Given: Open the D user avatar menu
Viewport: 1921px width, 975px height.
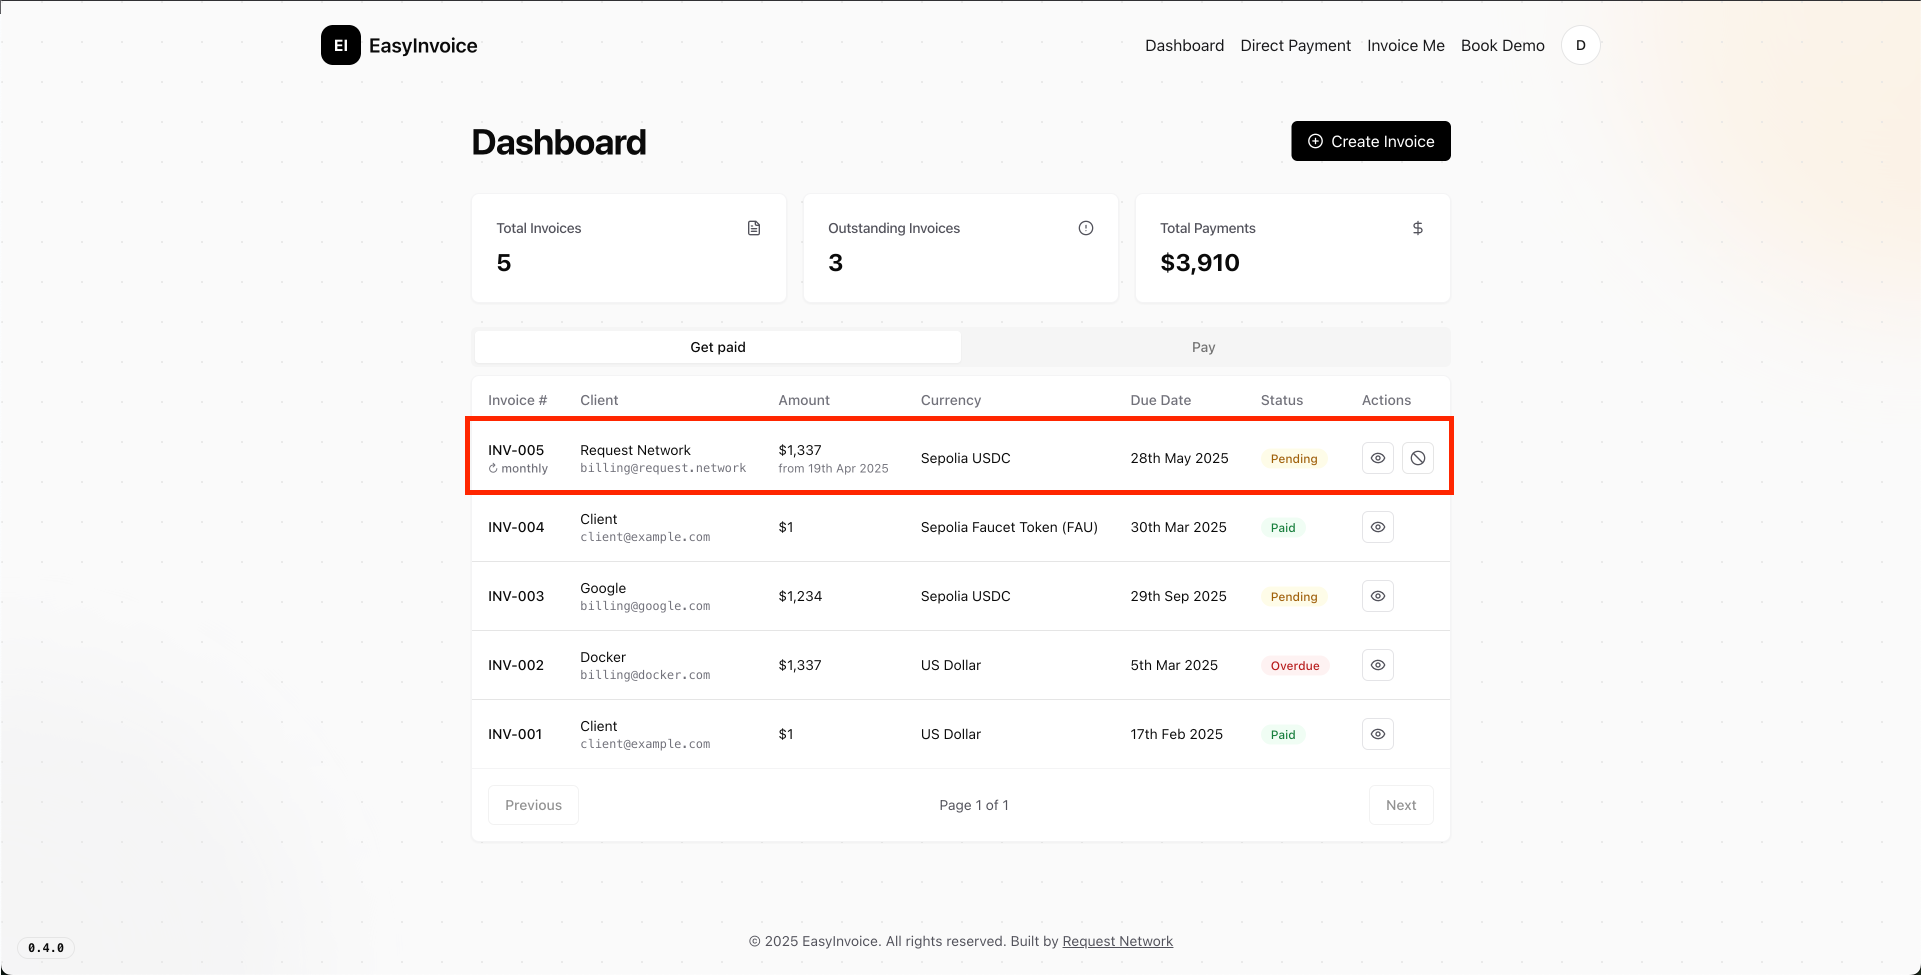Looking at the screenshot, I should click(1580, 45).
